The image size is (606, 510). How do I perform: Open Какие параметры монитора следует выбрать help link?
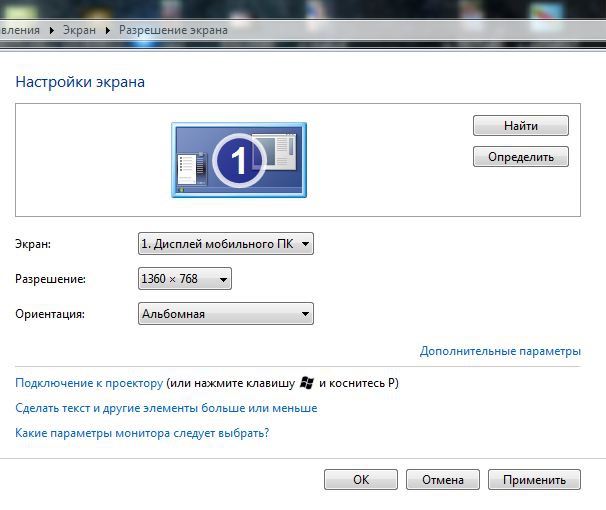(142, 433)
